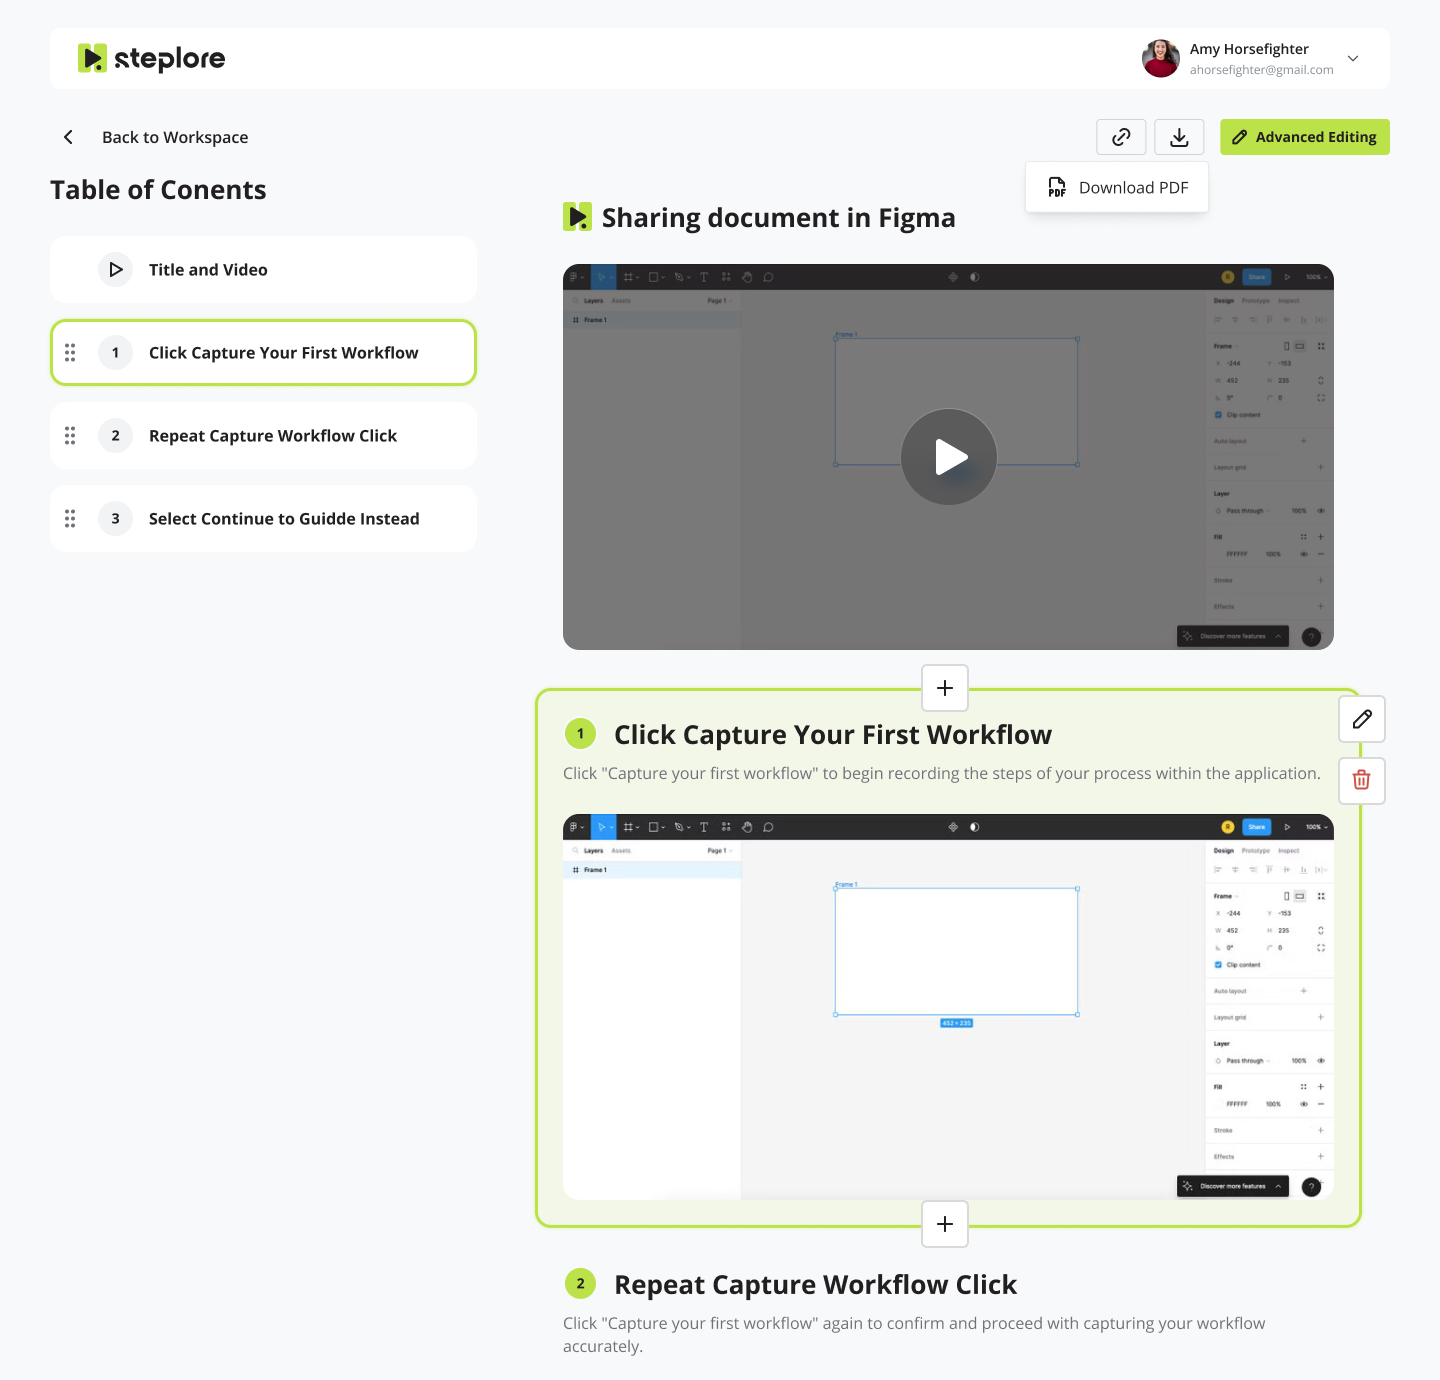Click the Advanced Editing button
The height and width of the screenshot is (1380, 1440).
coord(1304,137)
